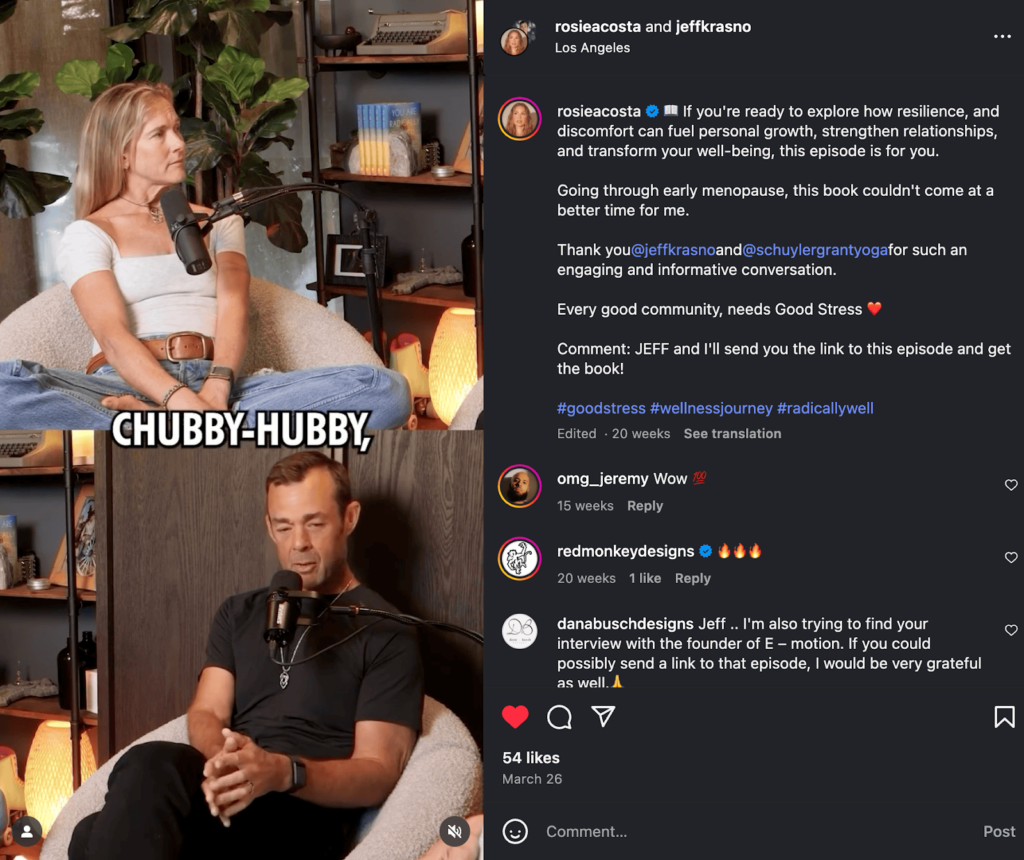
Task: Save post with bookmark icon
Action: (x=1004, y=716)
